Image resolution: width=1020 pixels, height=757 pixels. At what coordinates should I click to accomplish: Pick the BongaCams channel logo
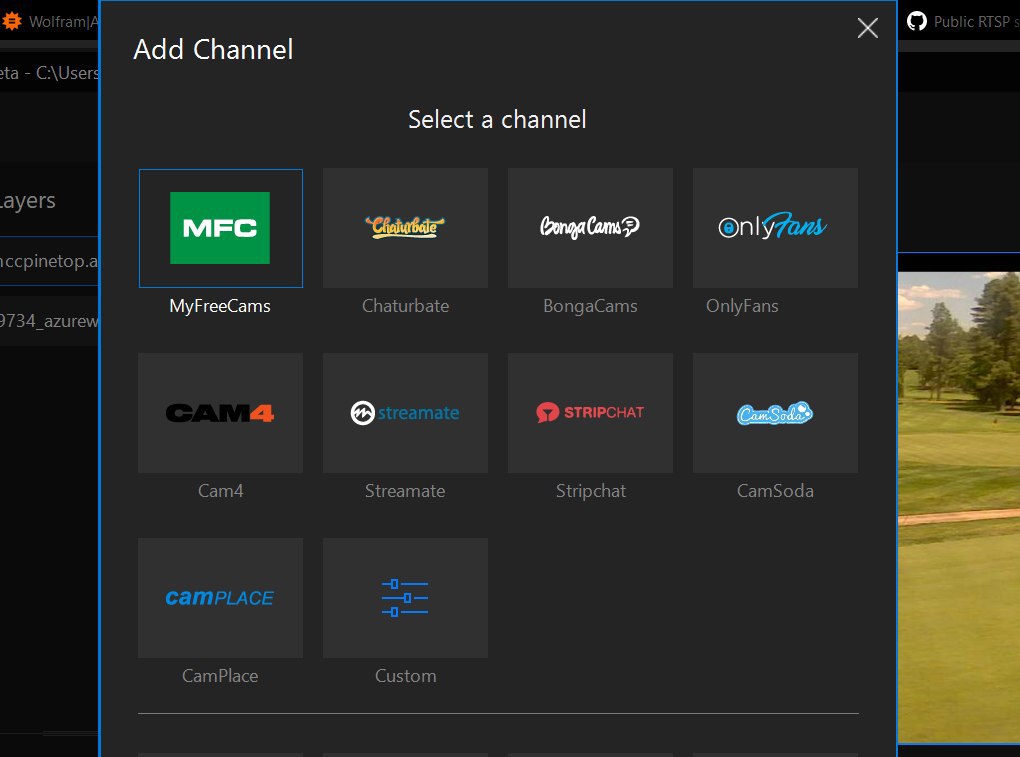(590, 228)
